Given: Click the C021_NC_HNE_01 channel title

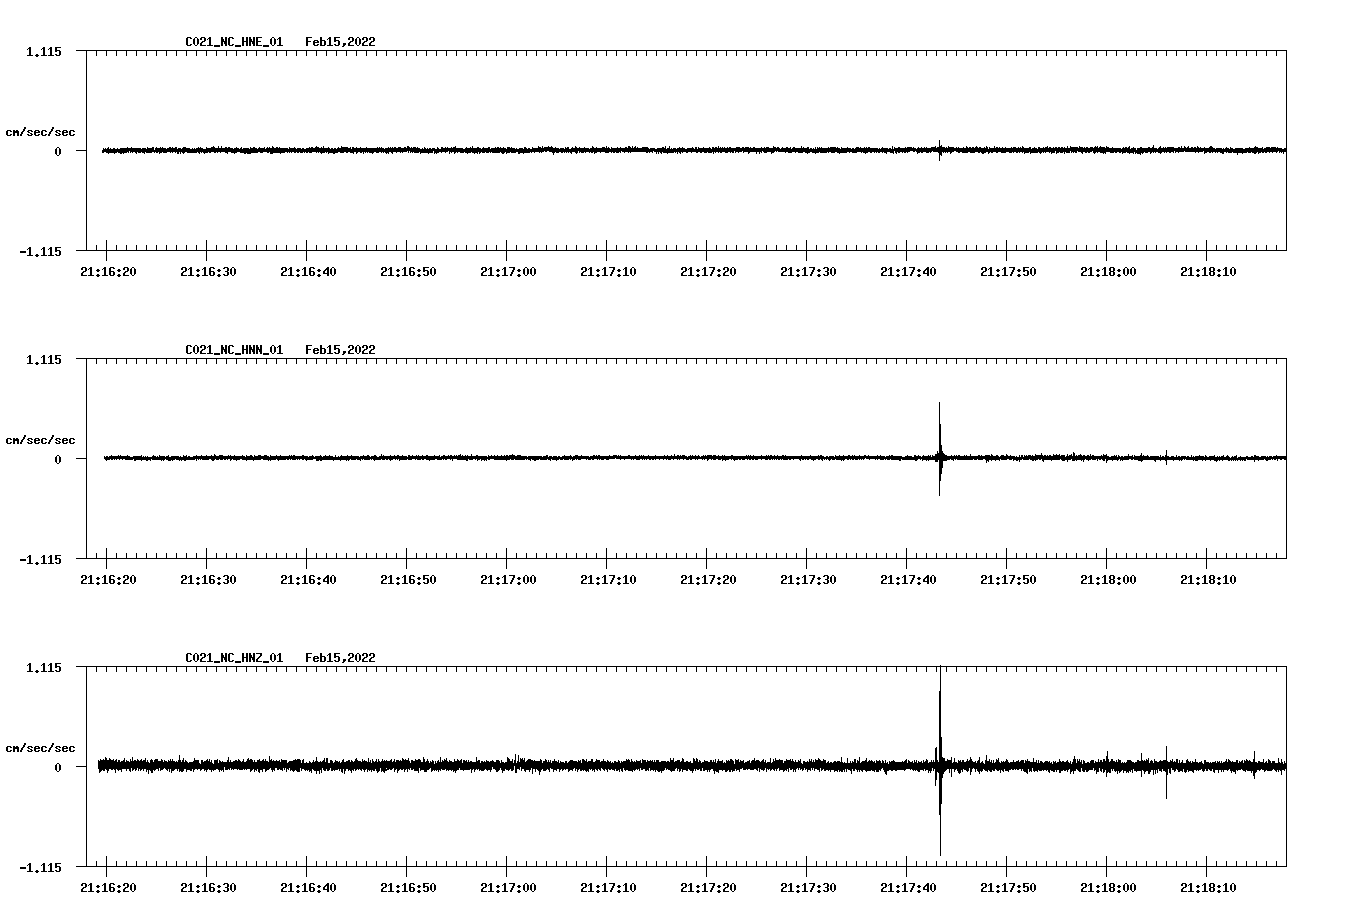Looking at the screenshot, I should [x=234, y=42].
